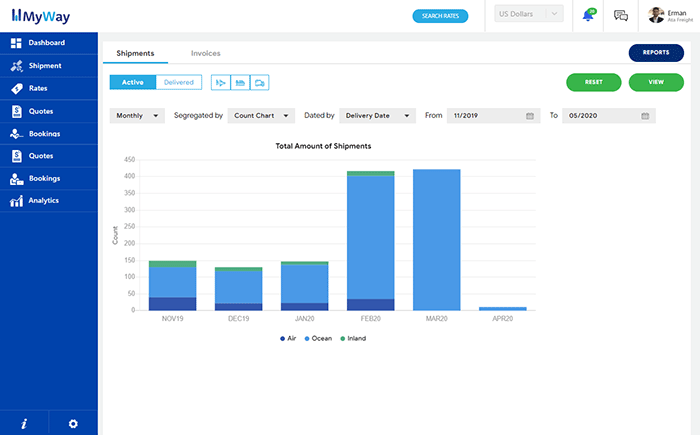Viewport: 700px width, 435px height.
Task: Click the Dashboard grid icon
Action: (16, 43)
